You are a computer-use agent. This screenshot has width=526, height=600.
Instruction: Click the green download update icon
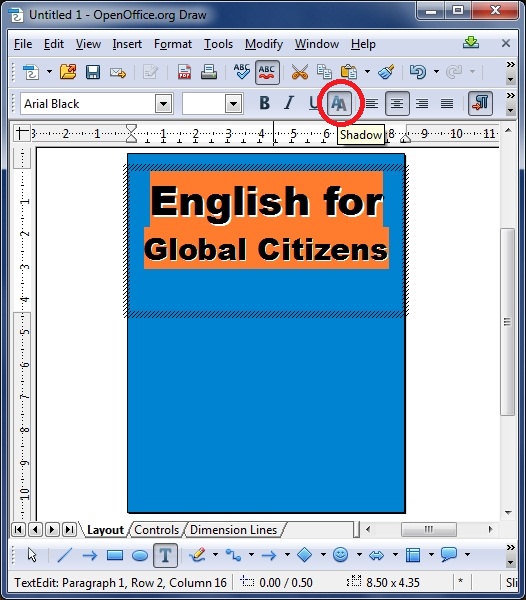point(471,42)
